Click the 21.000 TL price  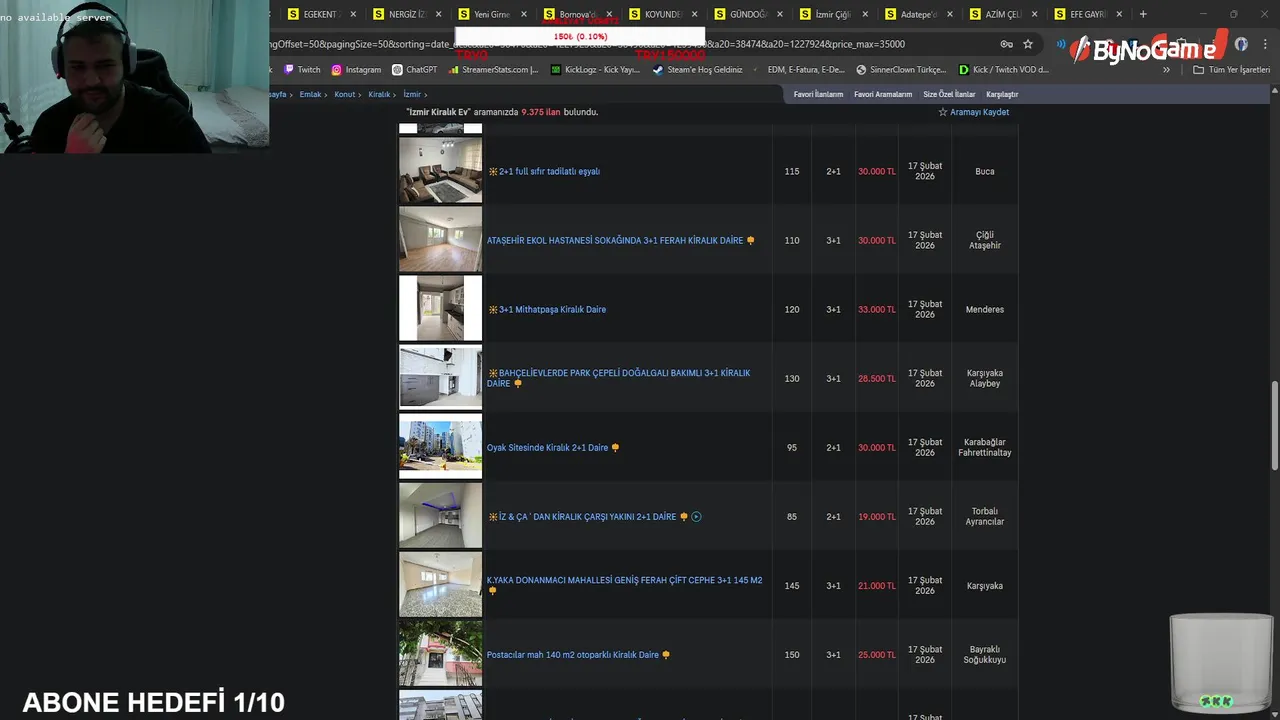pyautogui.click(x=877, y=585)
